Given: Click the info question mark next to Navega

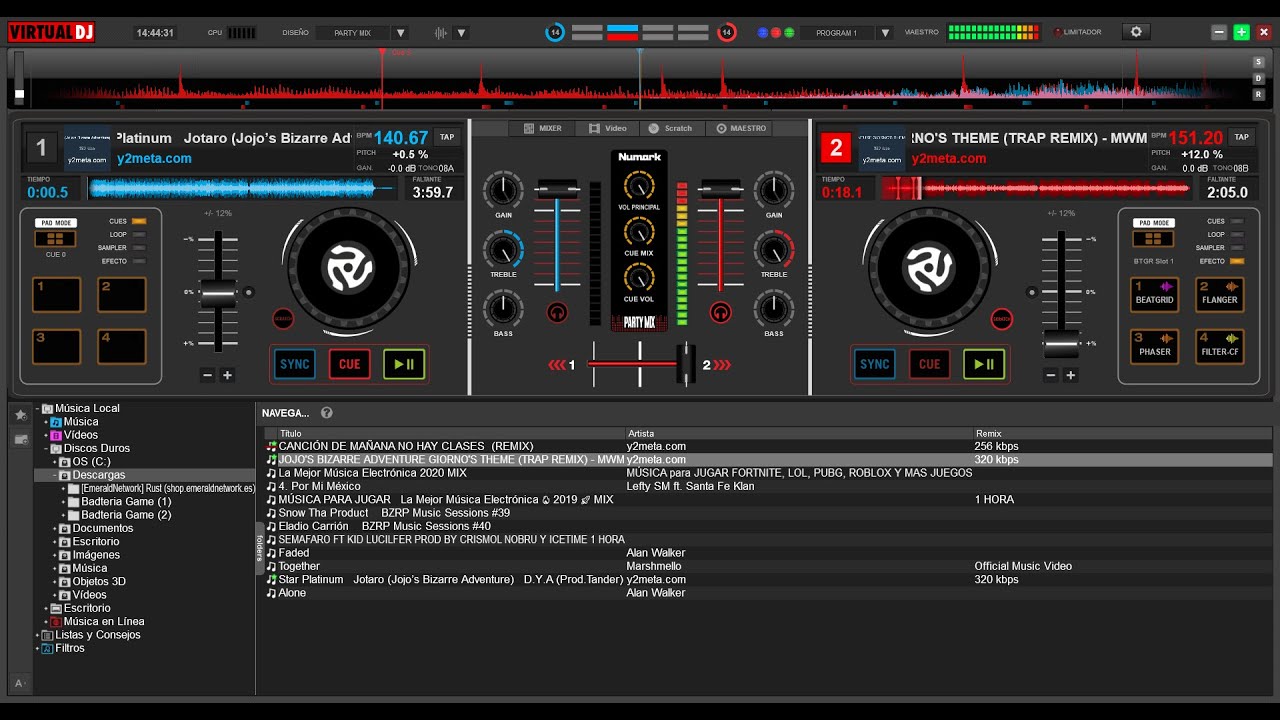Looking at the screenshot, I should pos(327,412).
